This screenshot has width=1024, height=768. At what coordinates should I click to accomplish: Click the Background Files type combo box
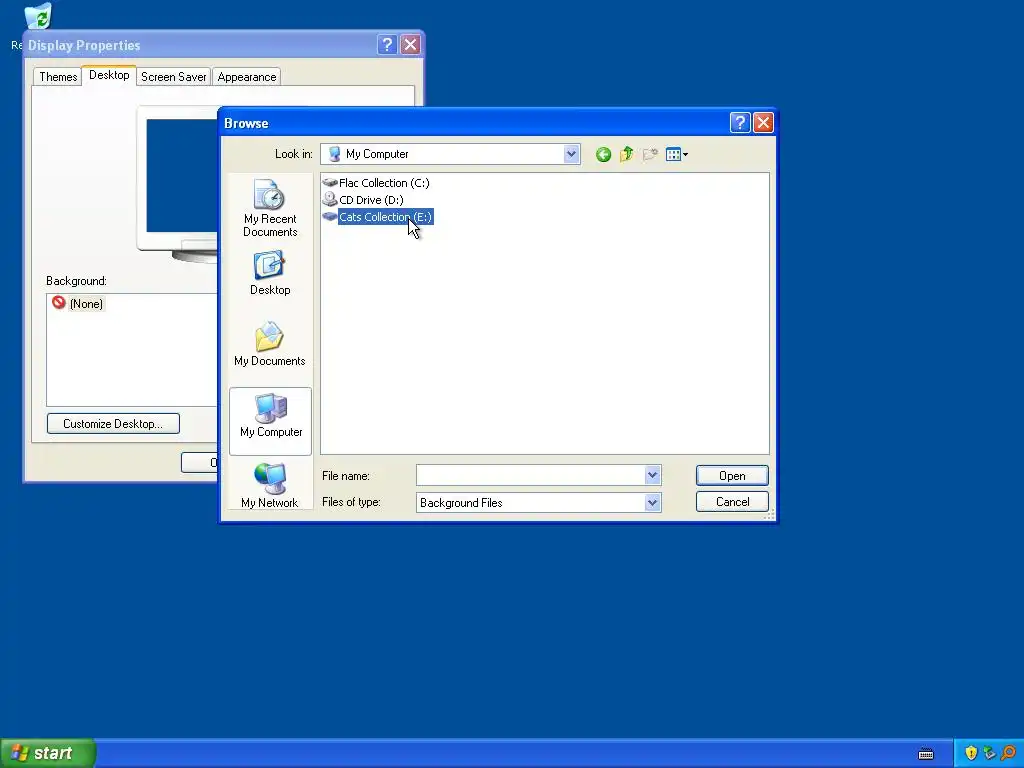point(538,502)
